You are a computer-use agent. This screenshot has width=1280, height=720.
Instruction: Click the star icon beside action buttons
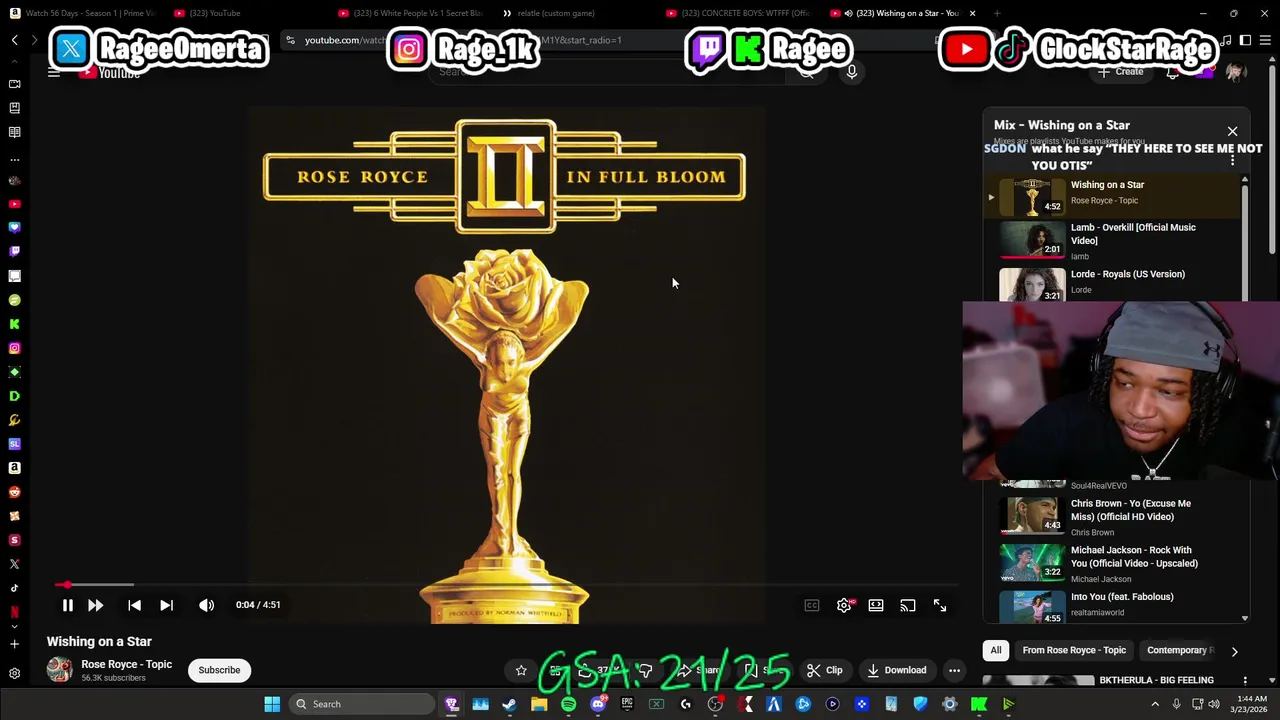click(x=521, y=670)
